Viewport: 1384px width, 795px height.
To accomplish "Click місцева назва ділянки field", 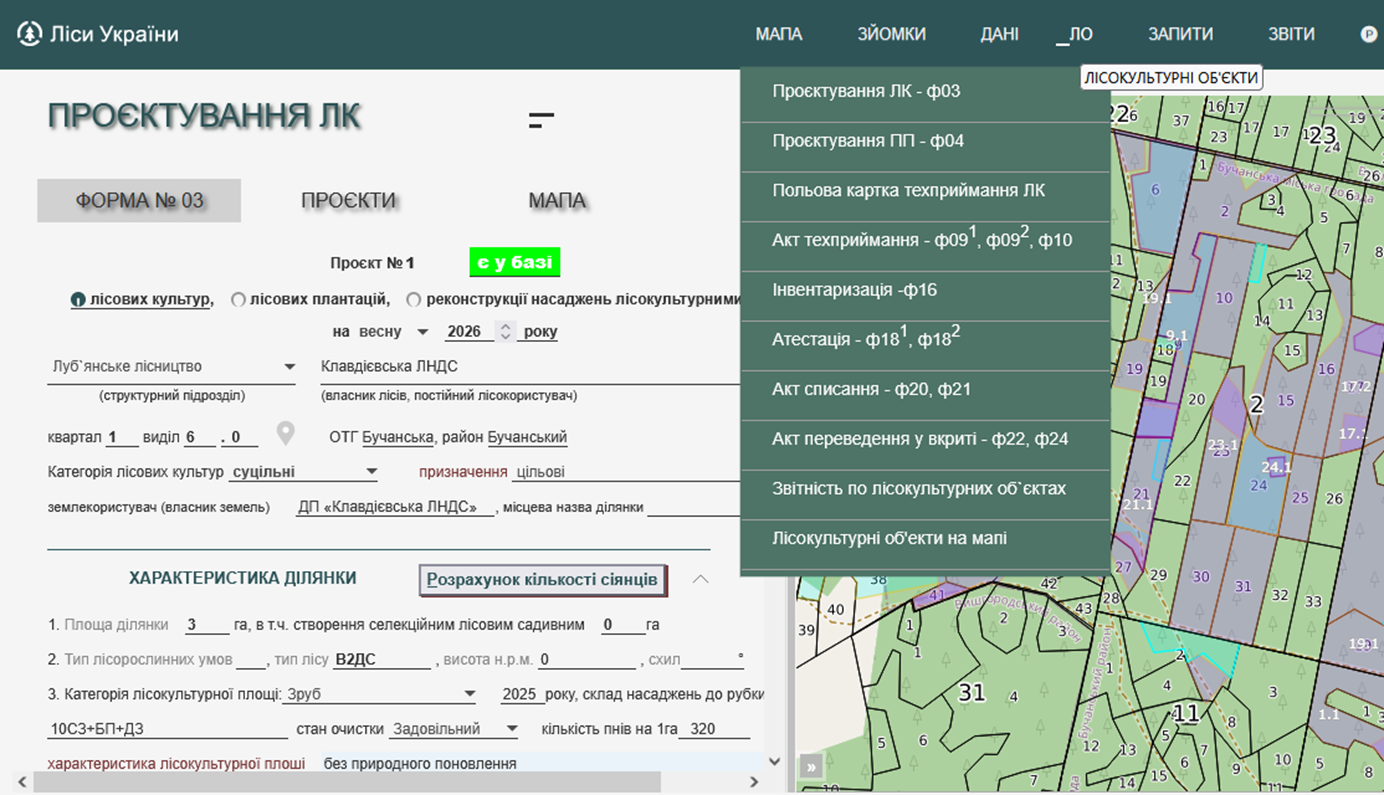I will 694,507.
